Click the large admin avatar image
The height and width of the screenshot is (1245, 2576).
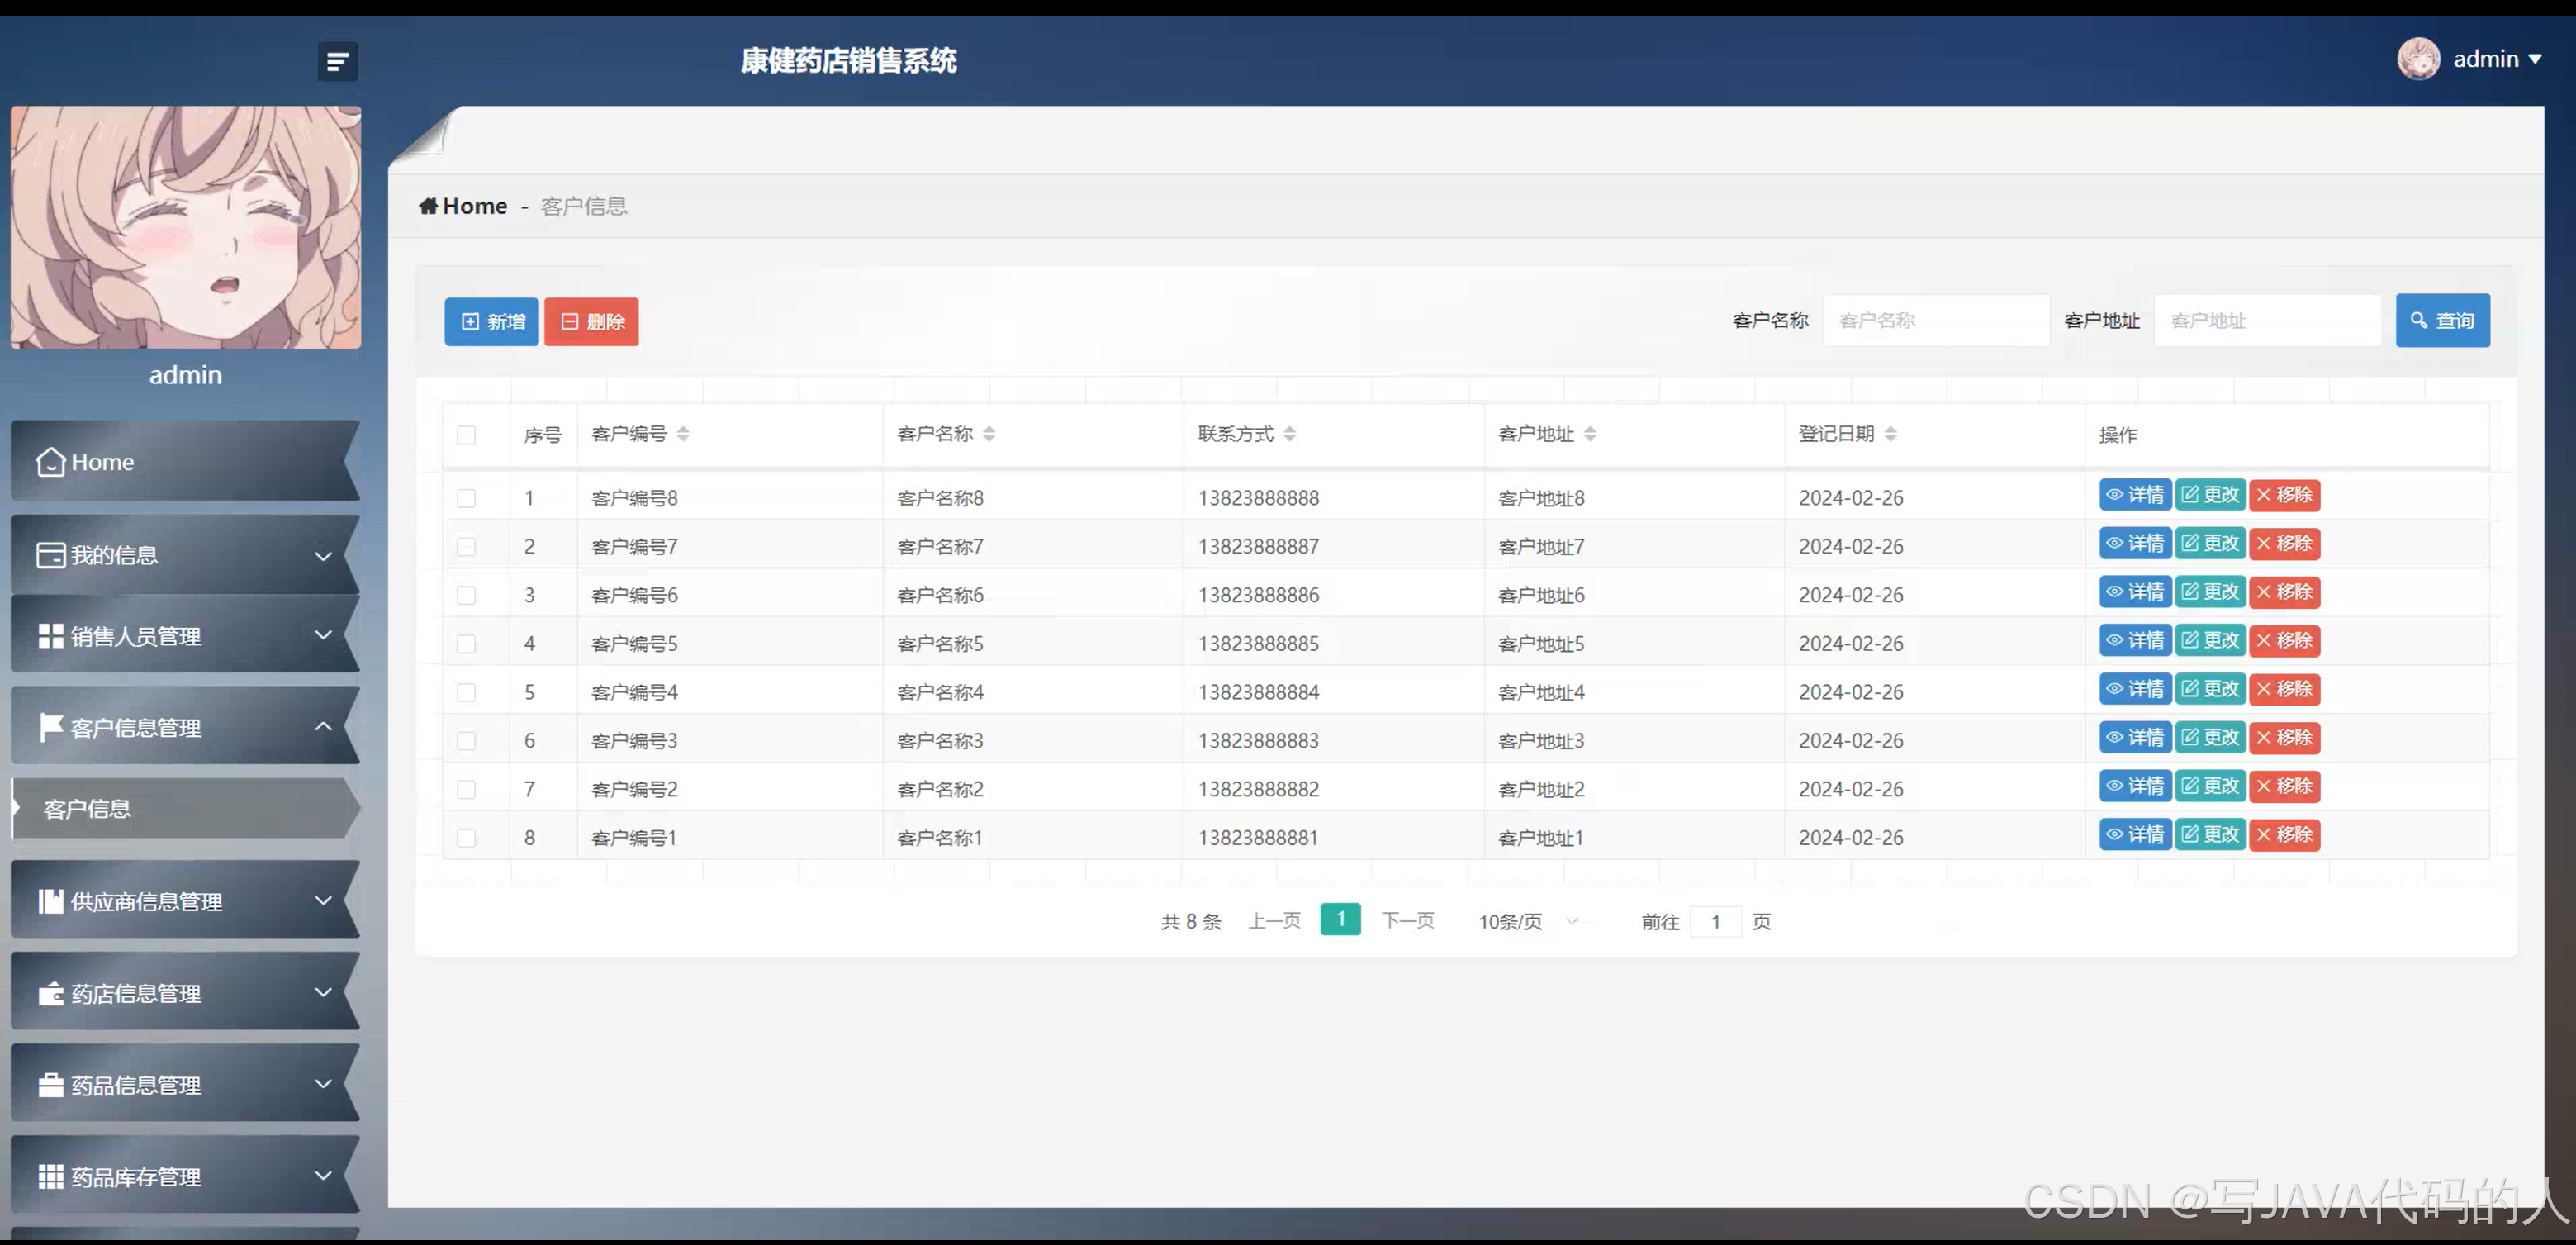(186, 228)
